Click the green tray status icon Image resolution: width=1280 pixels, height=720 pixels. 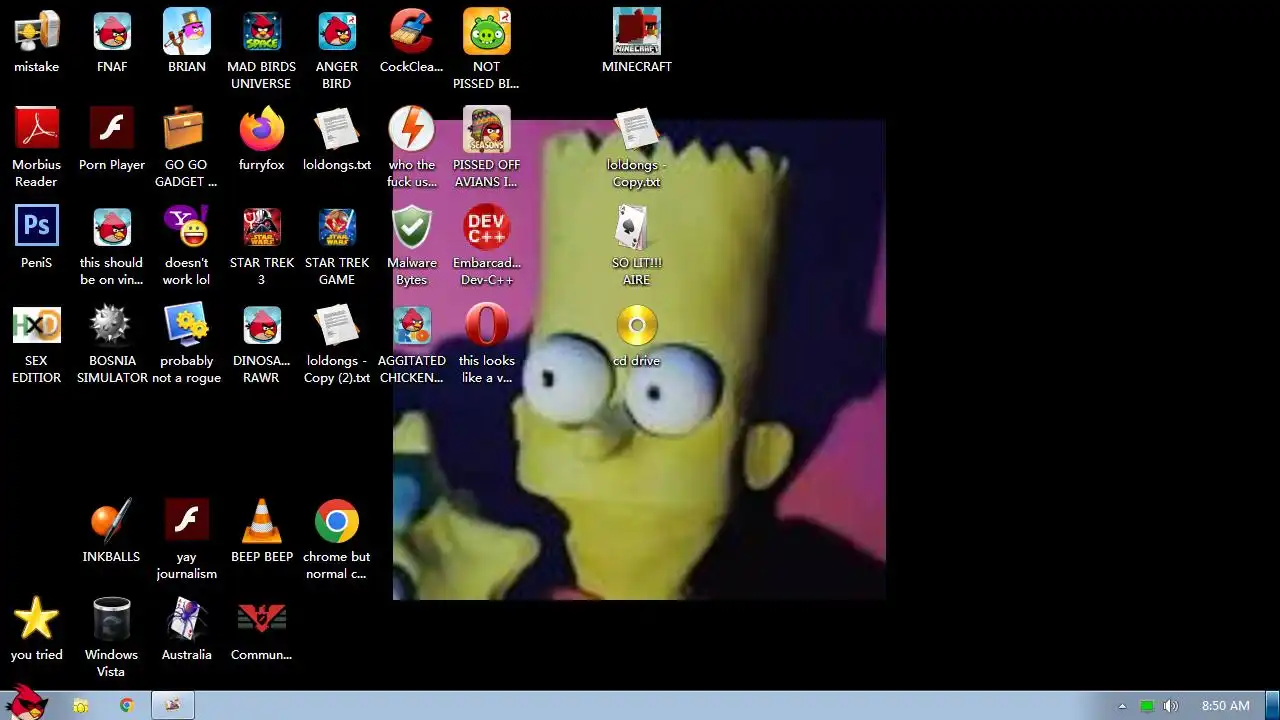coord(1147,706)
